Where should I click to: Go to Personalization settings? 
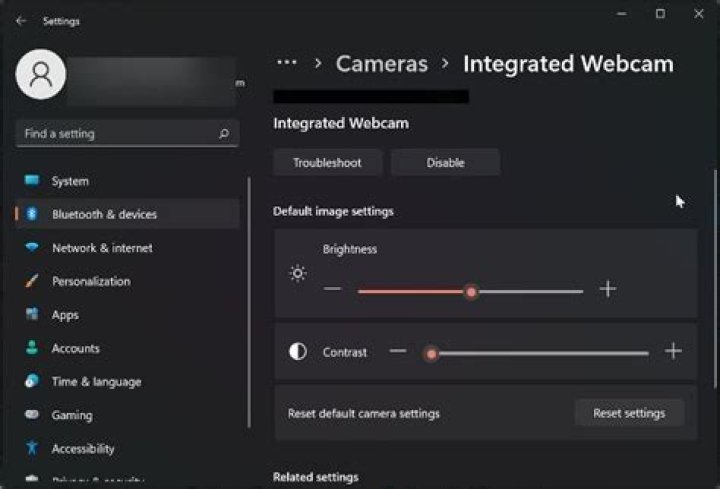point(91,281)
